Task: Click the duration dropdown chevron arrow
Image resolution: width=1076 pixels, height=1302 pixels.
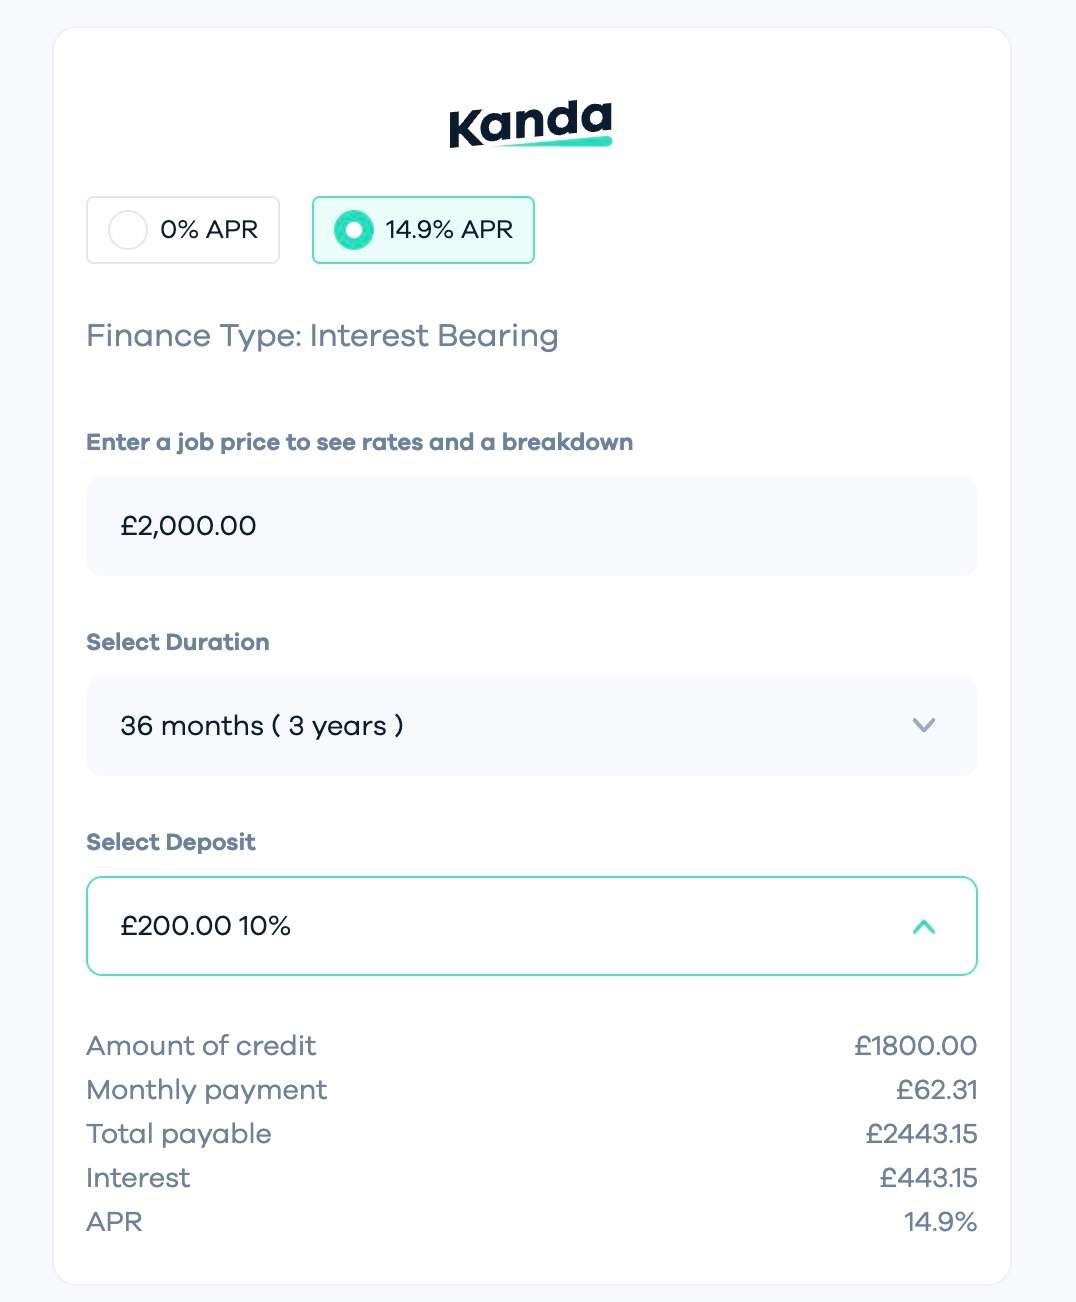Action: point(924,726)
